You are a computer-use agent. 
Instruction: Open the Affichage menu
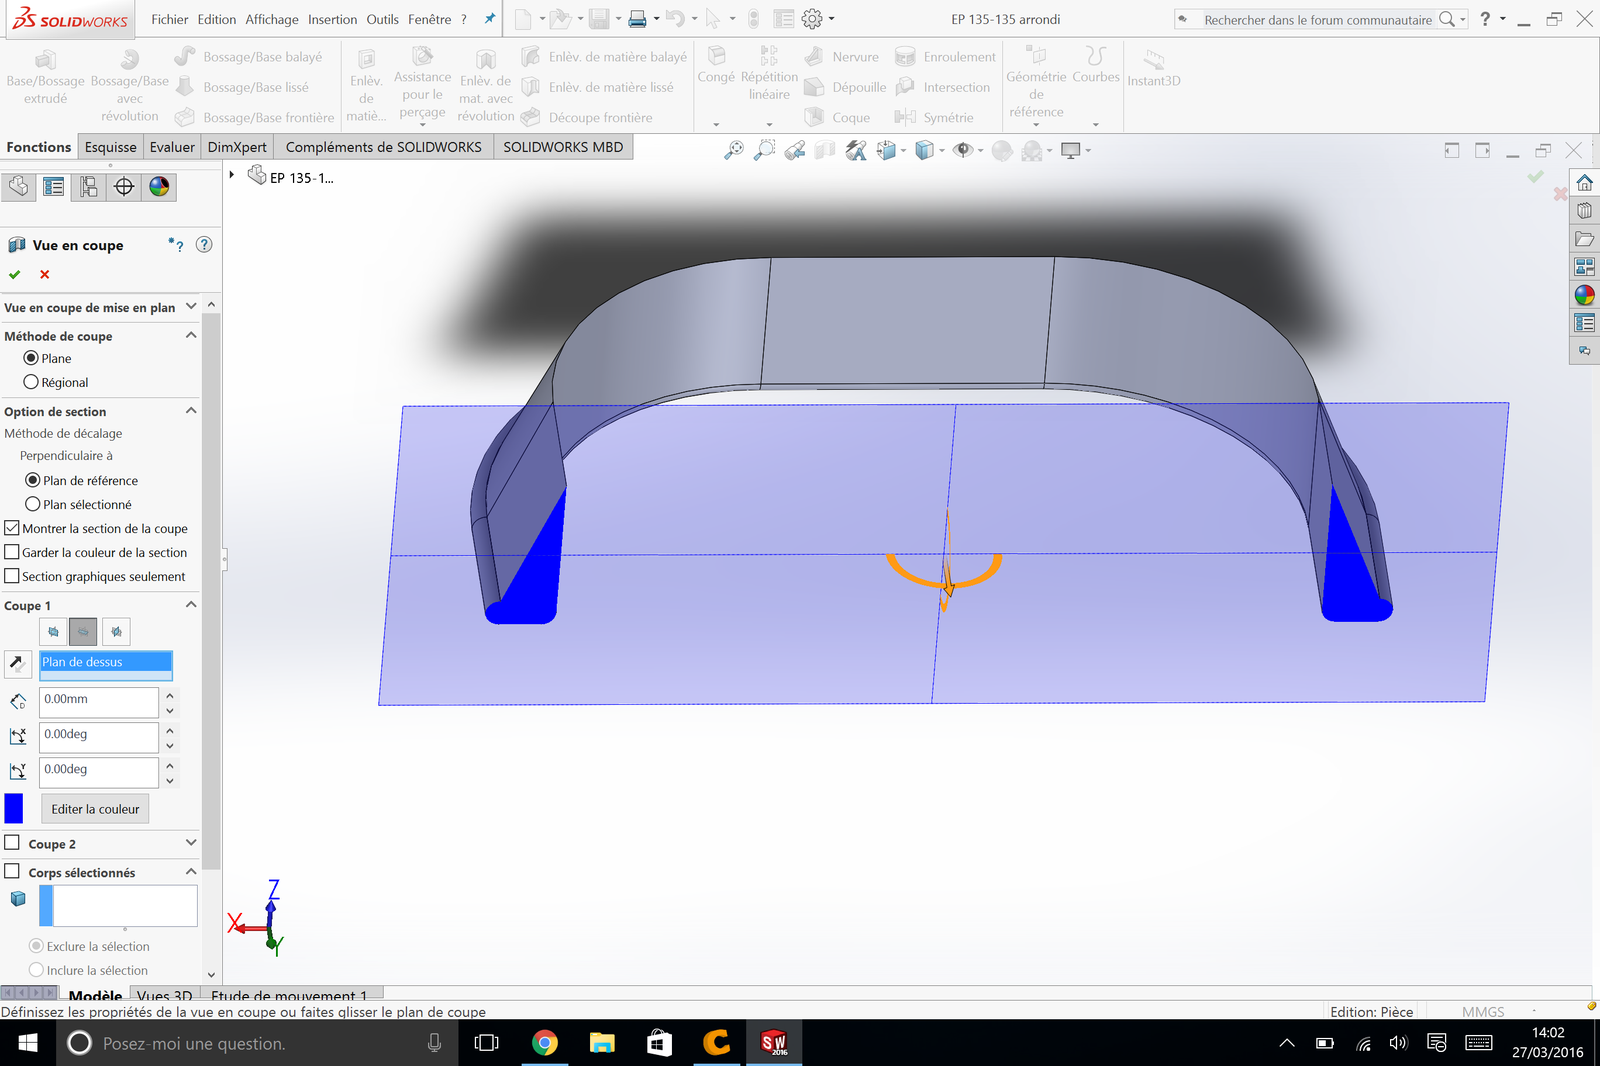point(271,19)
